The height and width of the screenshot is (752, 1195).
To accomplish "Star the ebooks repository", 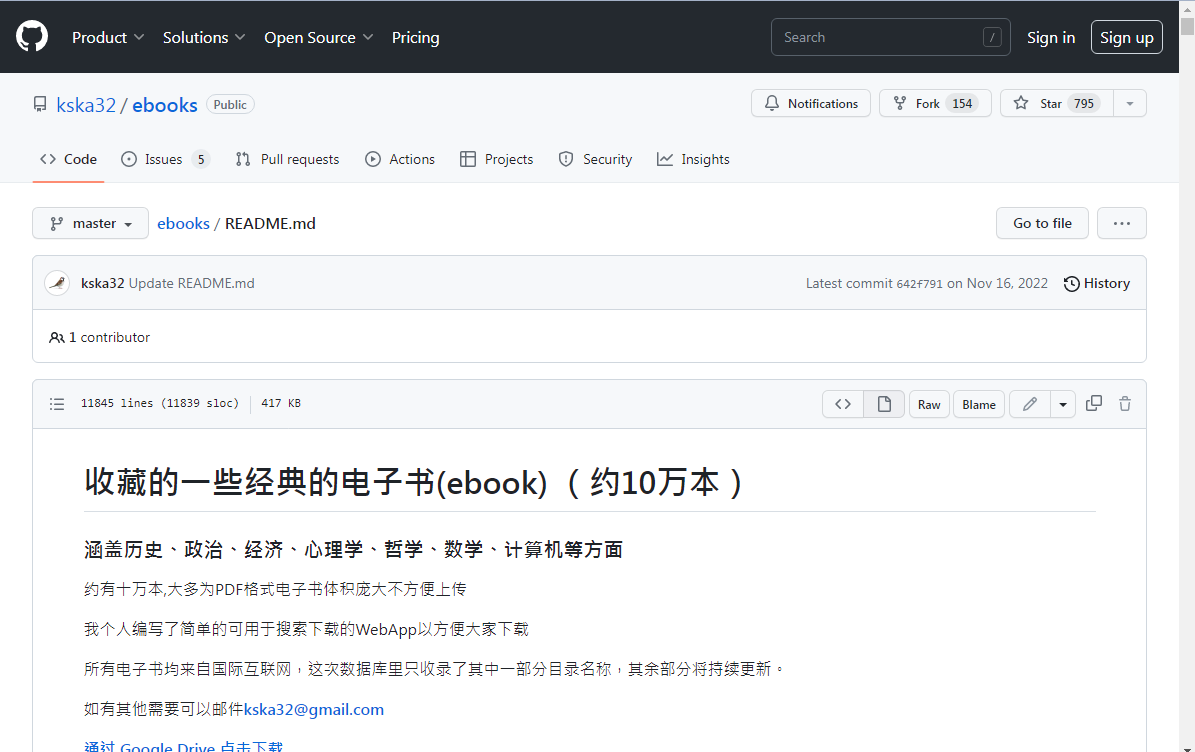I will coord(1057,104).
